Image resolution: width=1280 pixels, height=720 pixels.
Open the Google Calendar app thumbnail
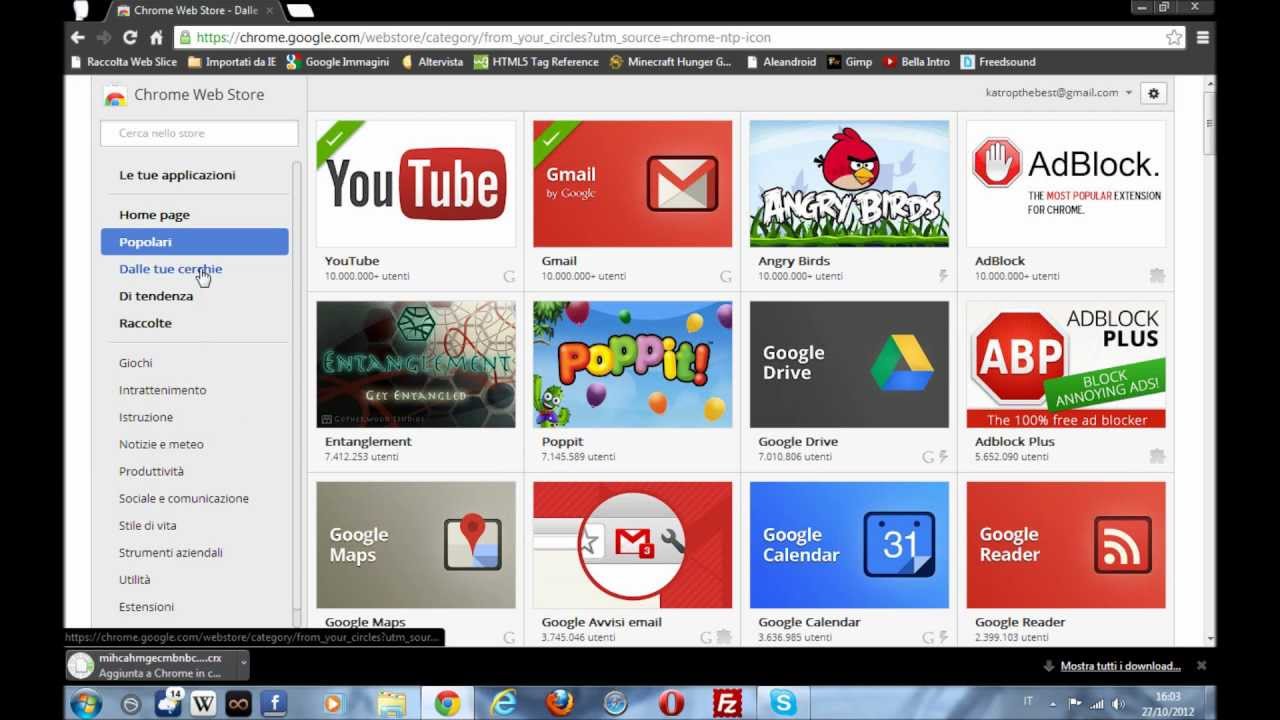click(849, 545)
